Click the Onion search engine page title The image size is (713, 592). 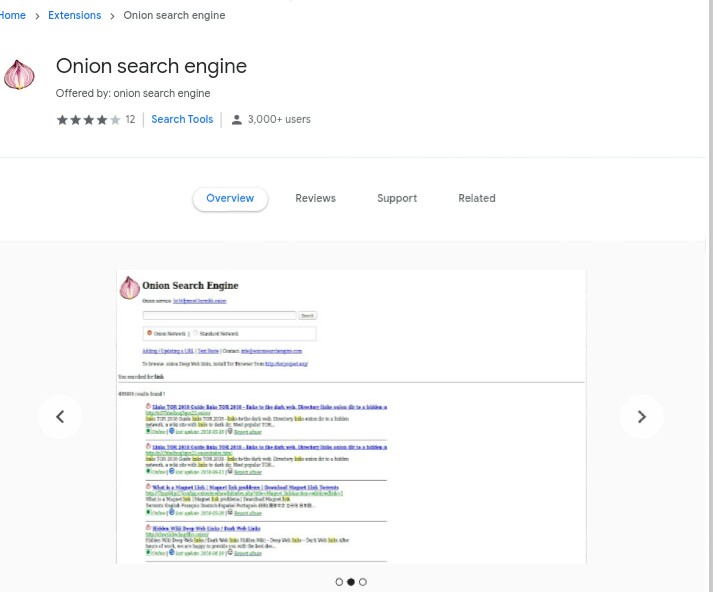coord(151,66)
